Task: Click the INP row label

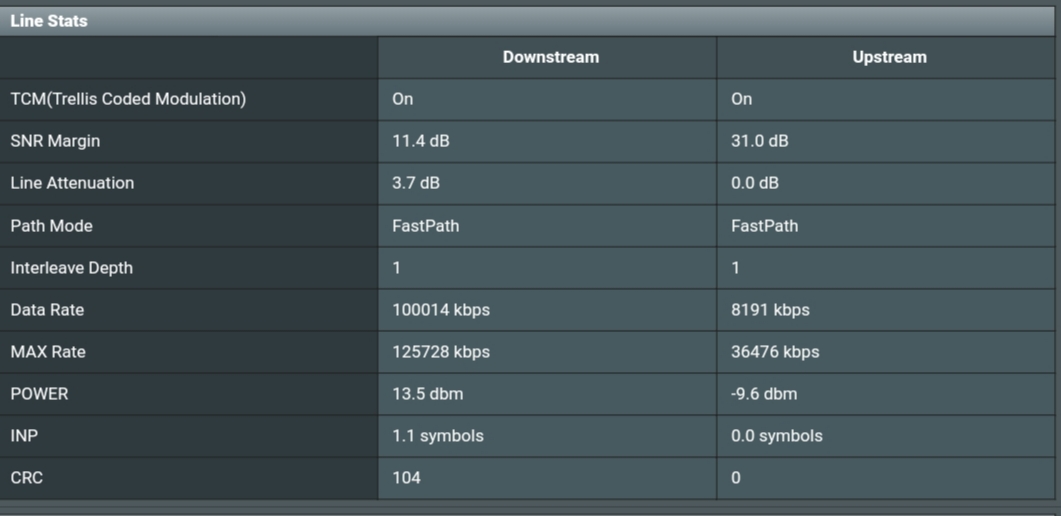Action: (24, 436)
